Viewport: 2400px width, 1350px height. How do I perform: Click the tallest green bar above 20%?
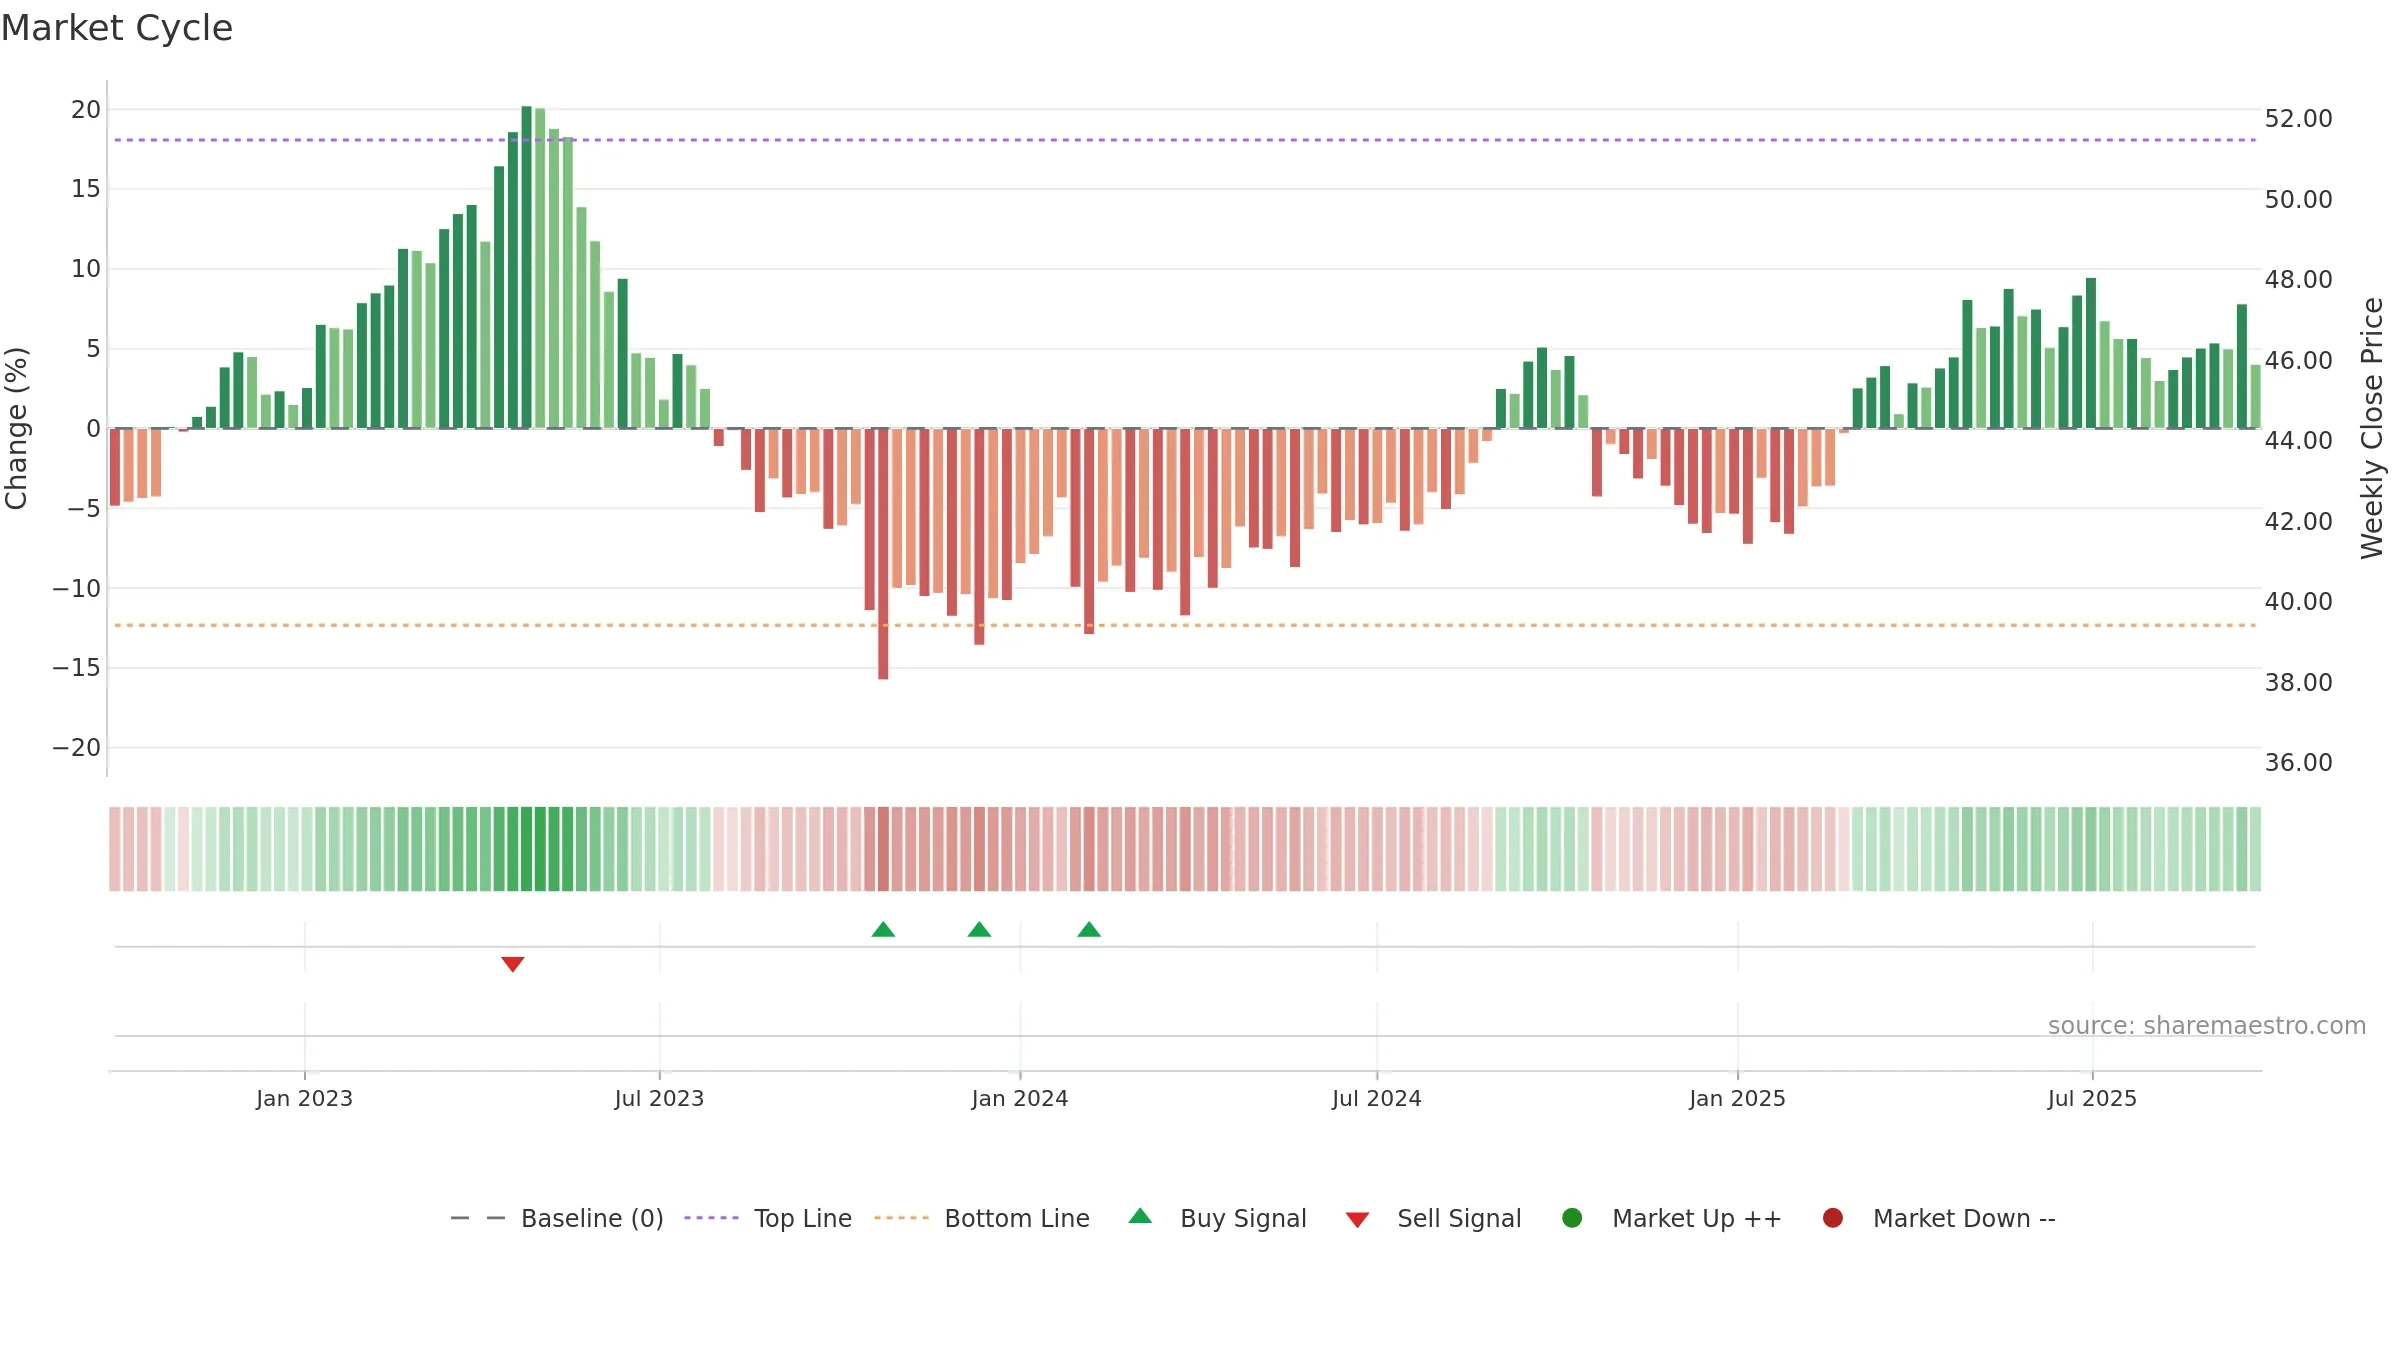click(527, 267)
